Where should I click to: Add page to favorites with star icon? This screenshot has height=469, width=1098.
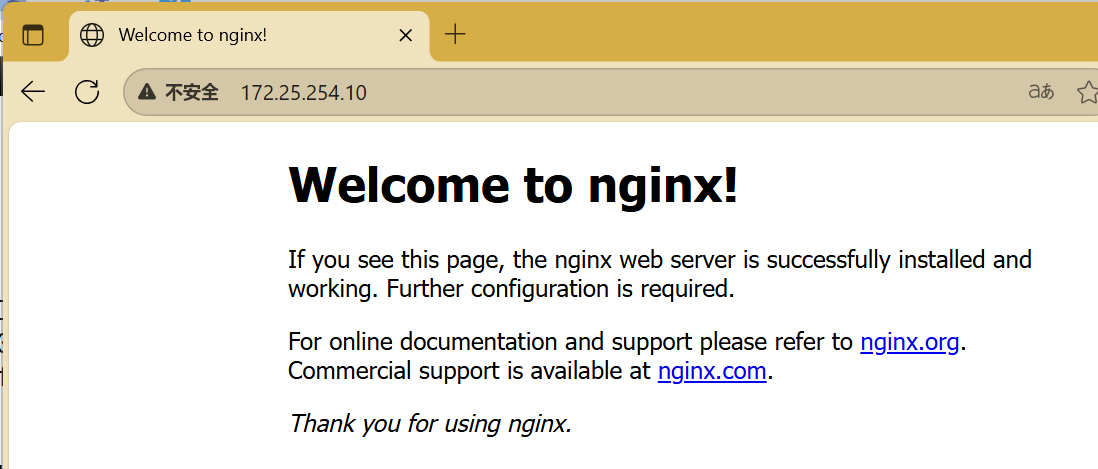pyautogui.click(x=1087, y=92)
